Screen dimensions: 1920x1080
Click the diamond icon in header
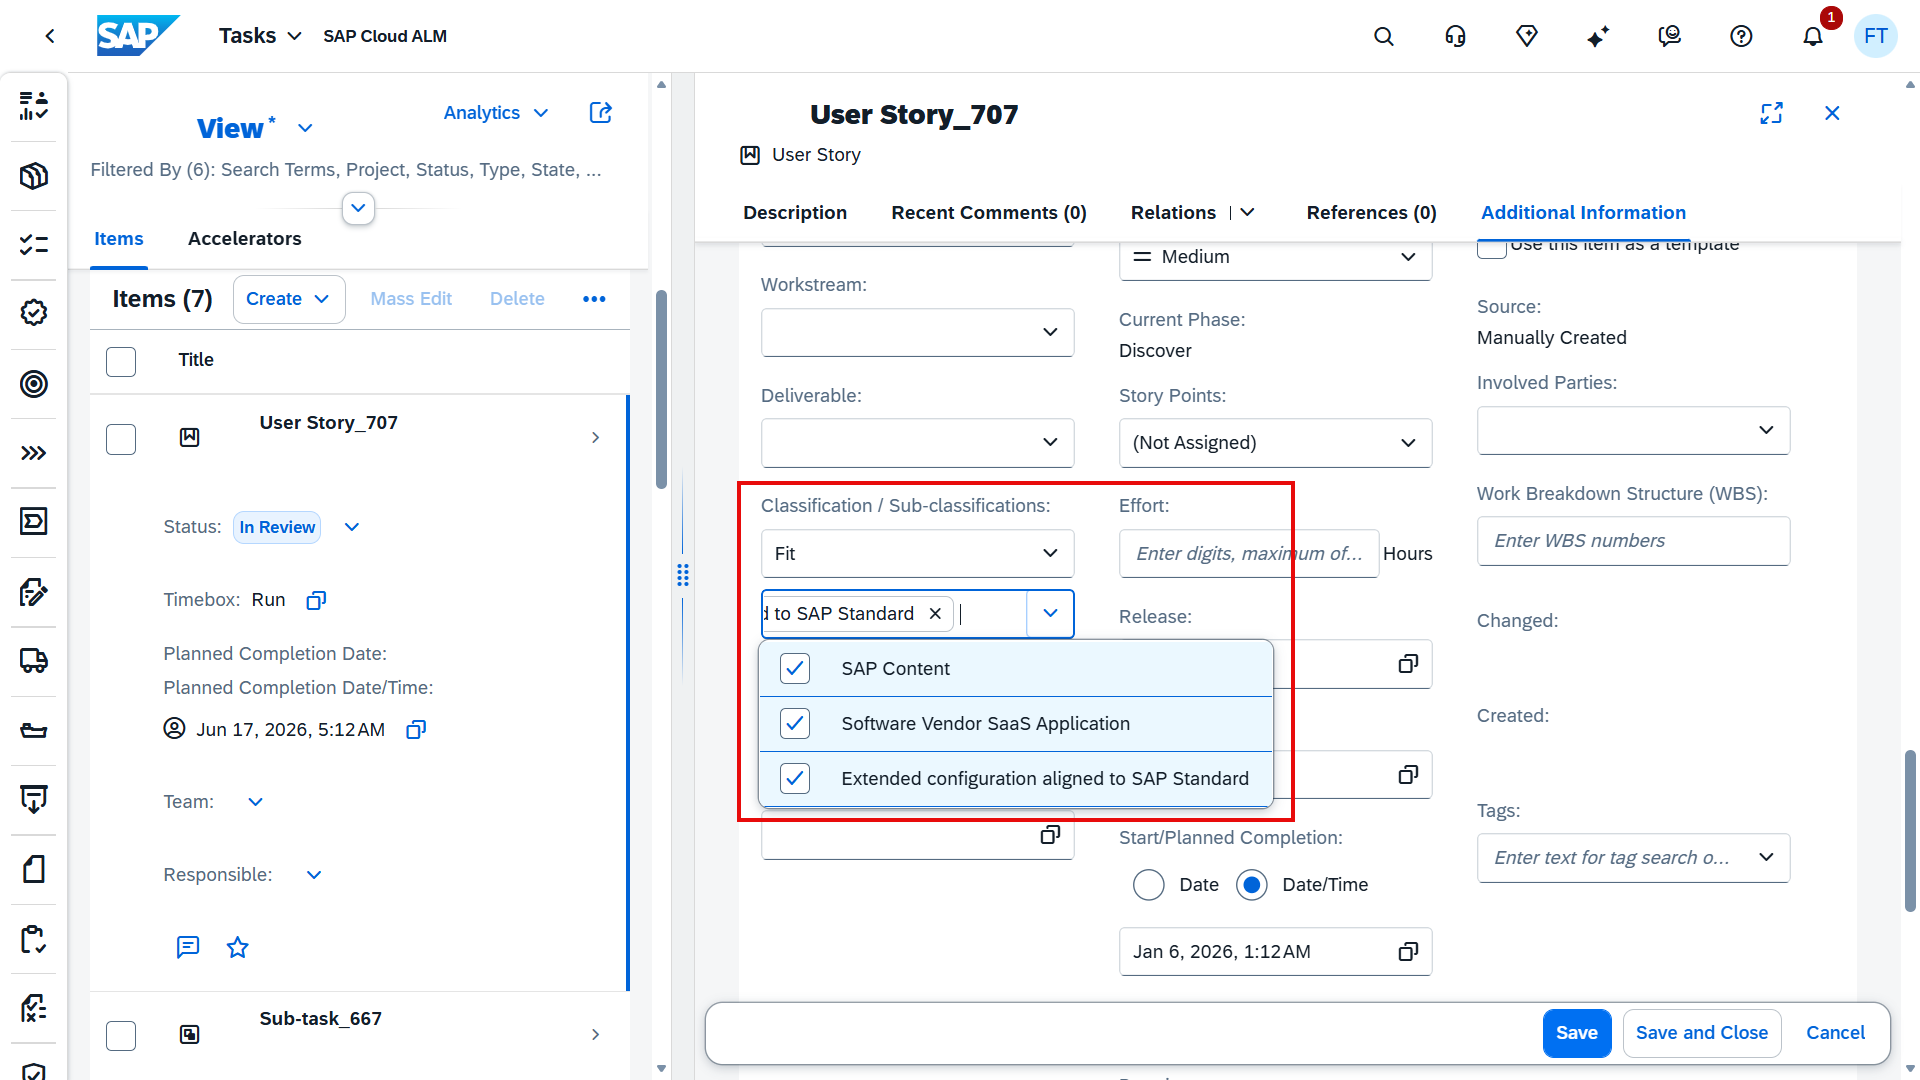tap(1527, 36)
